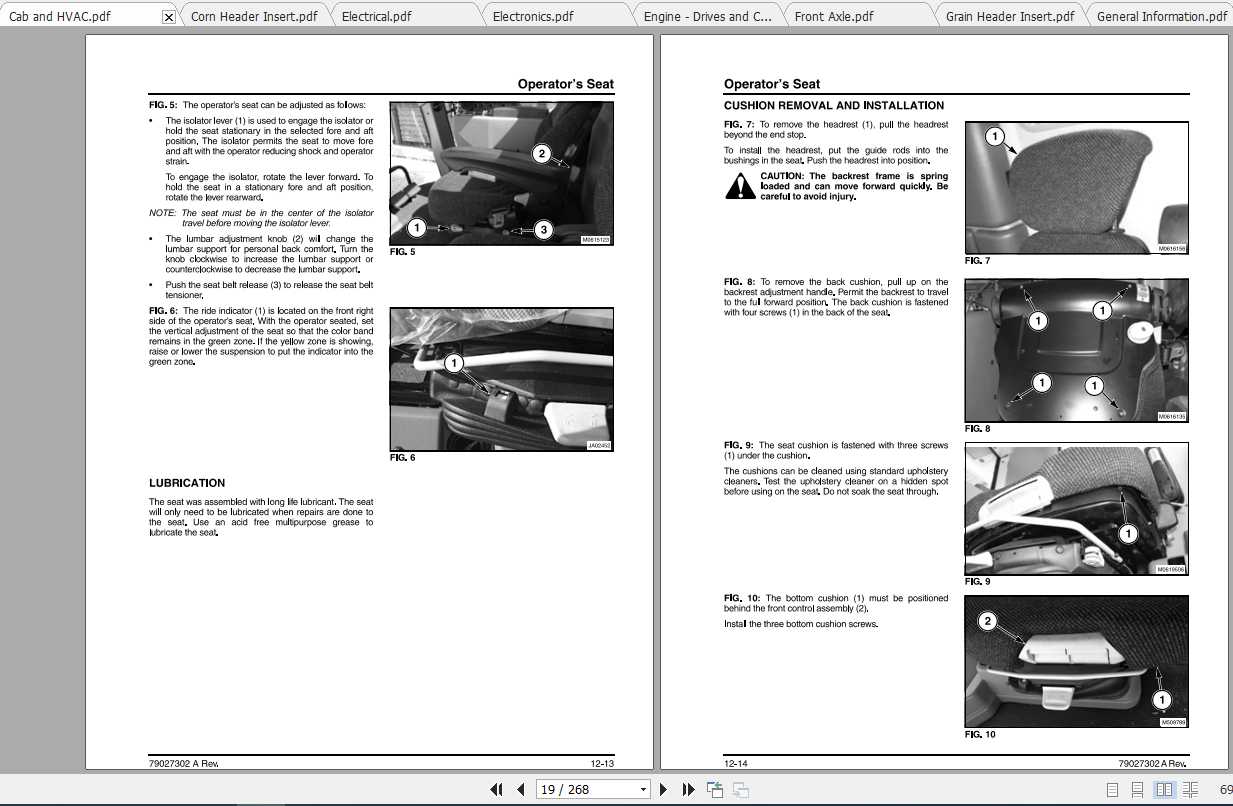Switch to continuous page view
Viewport: 1233px width, 806px height.
click(x=1138, y=790)
